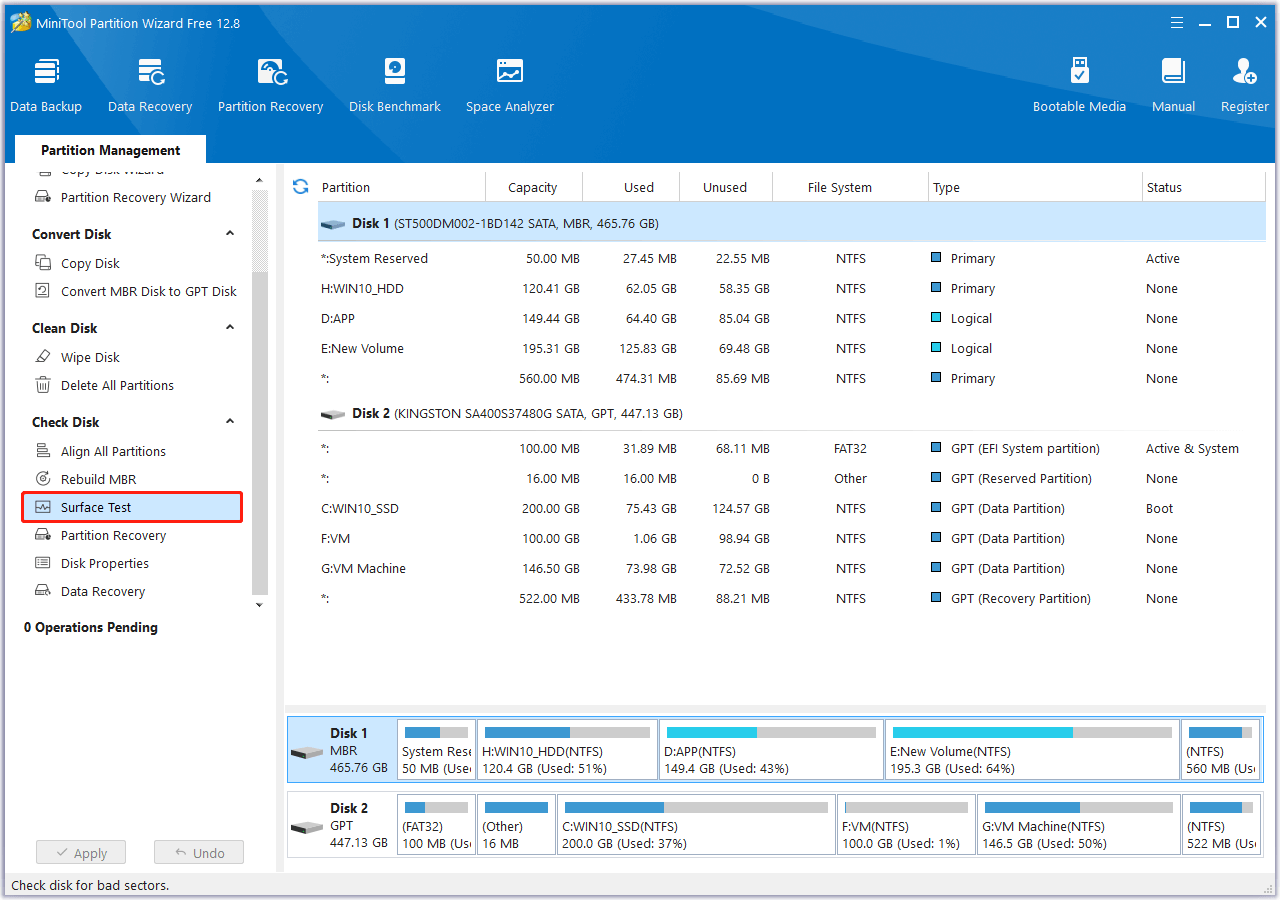The image size is (1280, 900).
Task: Click the sidebar Data Recovery icon
Action: coord(43,591)
